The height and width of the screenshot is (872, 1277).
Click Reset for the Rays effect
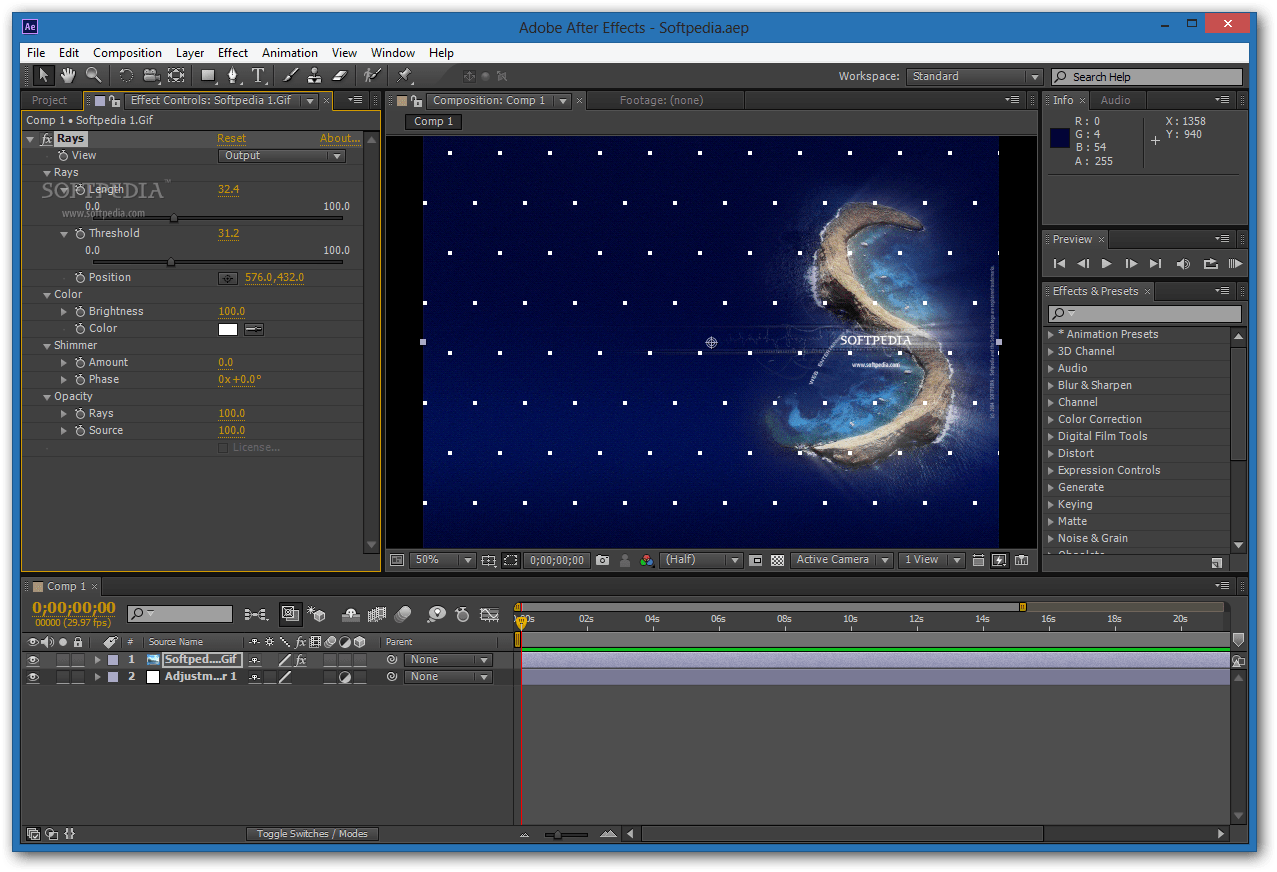coord(231,139)
